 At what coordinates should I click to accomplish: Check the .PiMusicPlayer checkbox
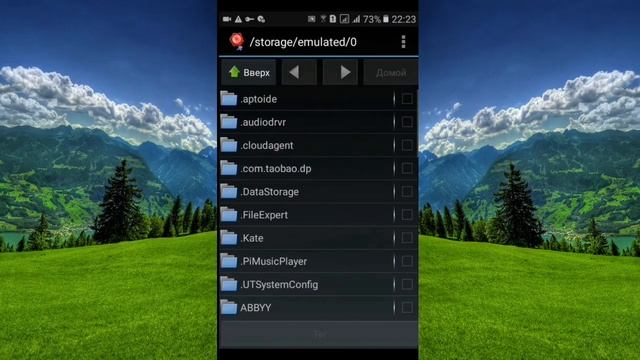[x=407, y=261]
